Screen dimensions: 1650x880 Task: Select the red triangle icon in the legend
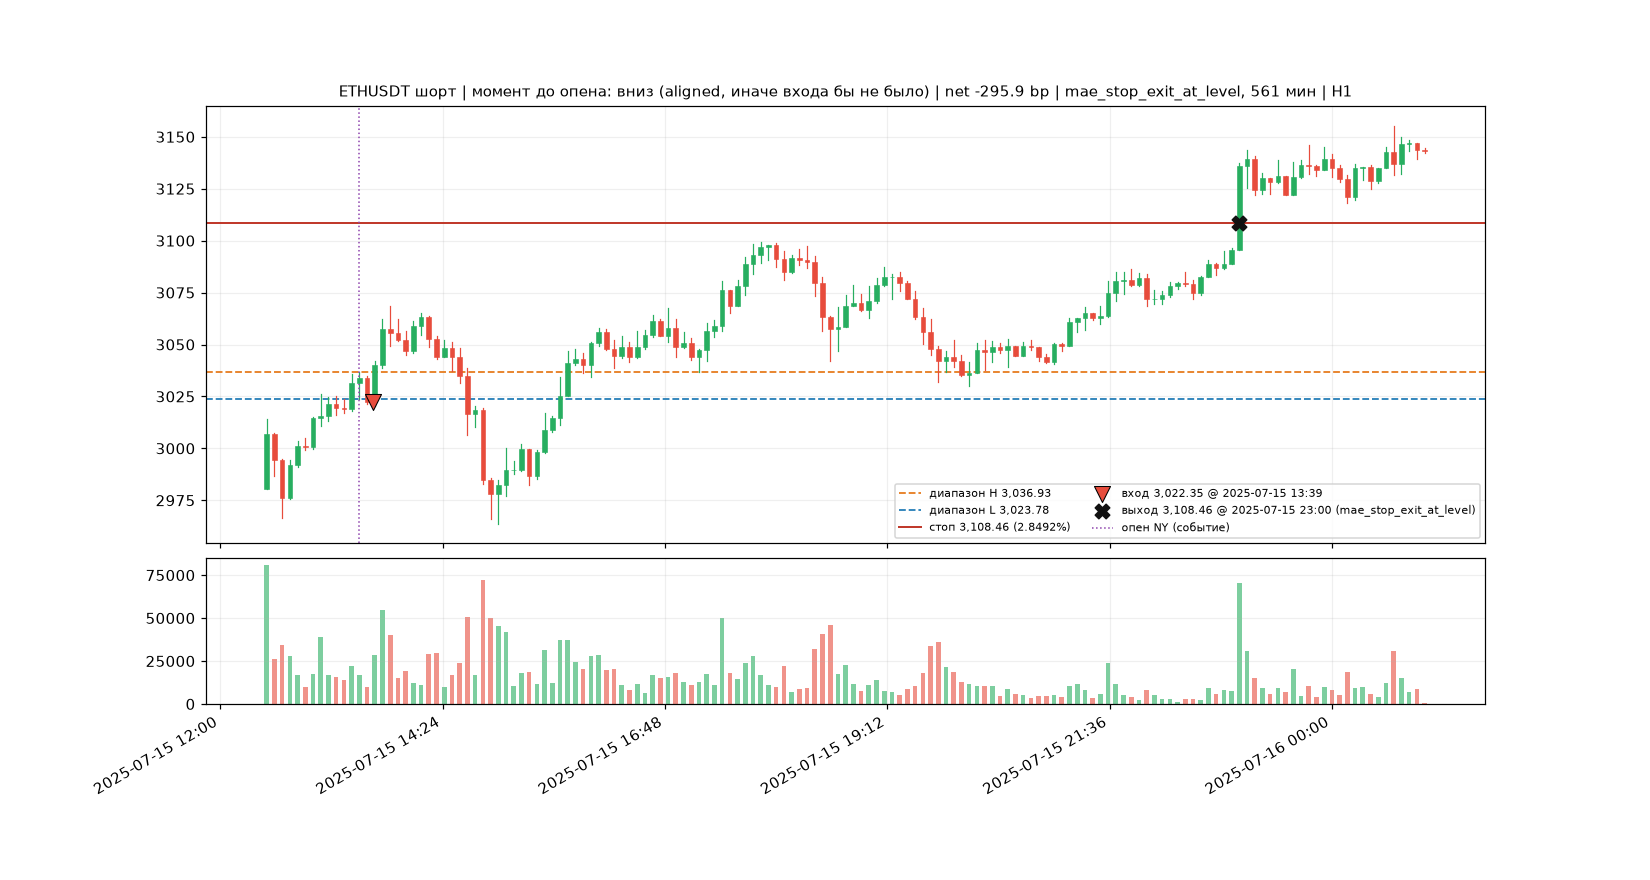[1102, 494]
